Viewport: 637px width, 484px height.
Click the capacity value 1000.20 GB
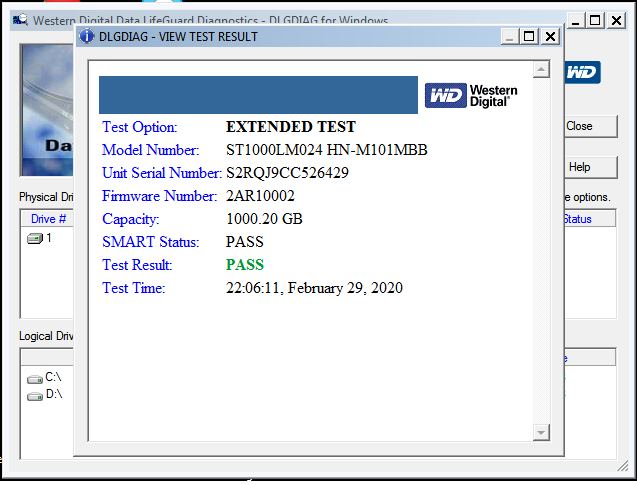[x=264, y=219]
